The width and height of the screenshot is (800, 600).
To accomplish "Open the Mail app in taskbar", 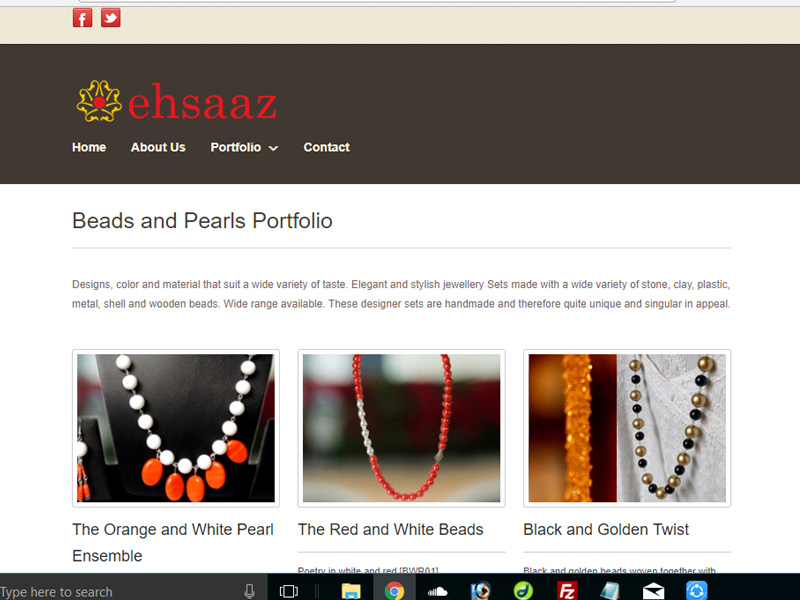I will point(654,591).
